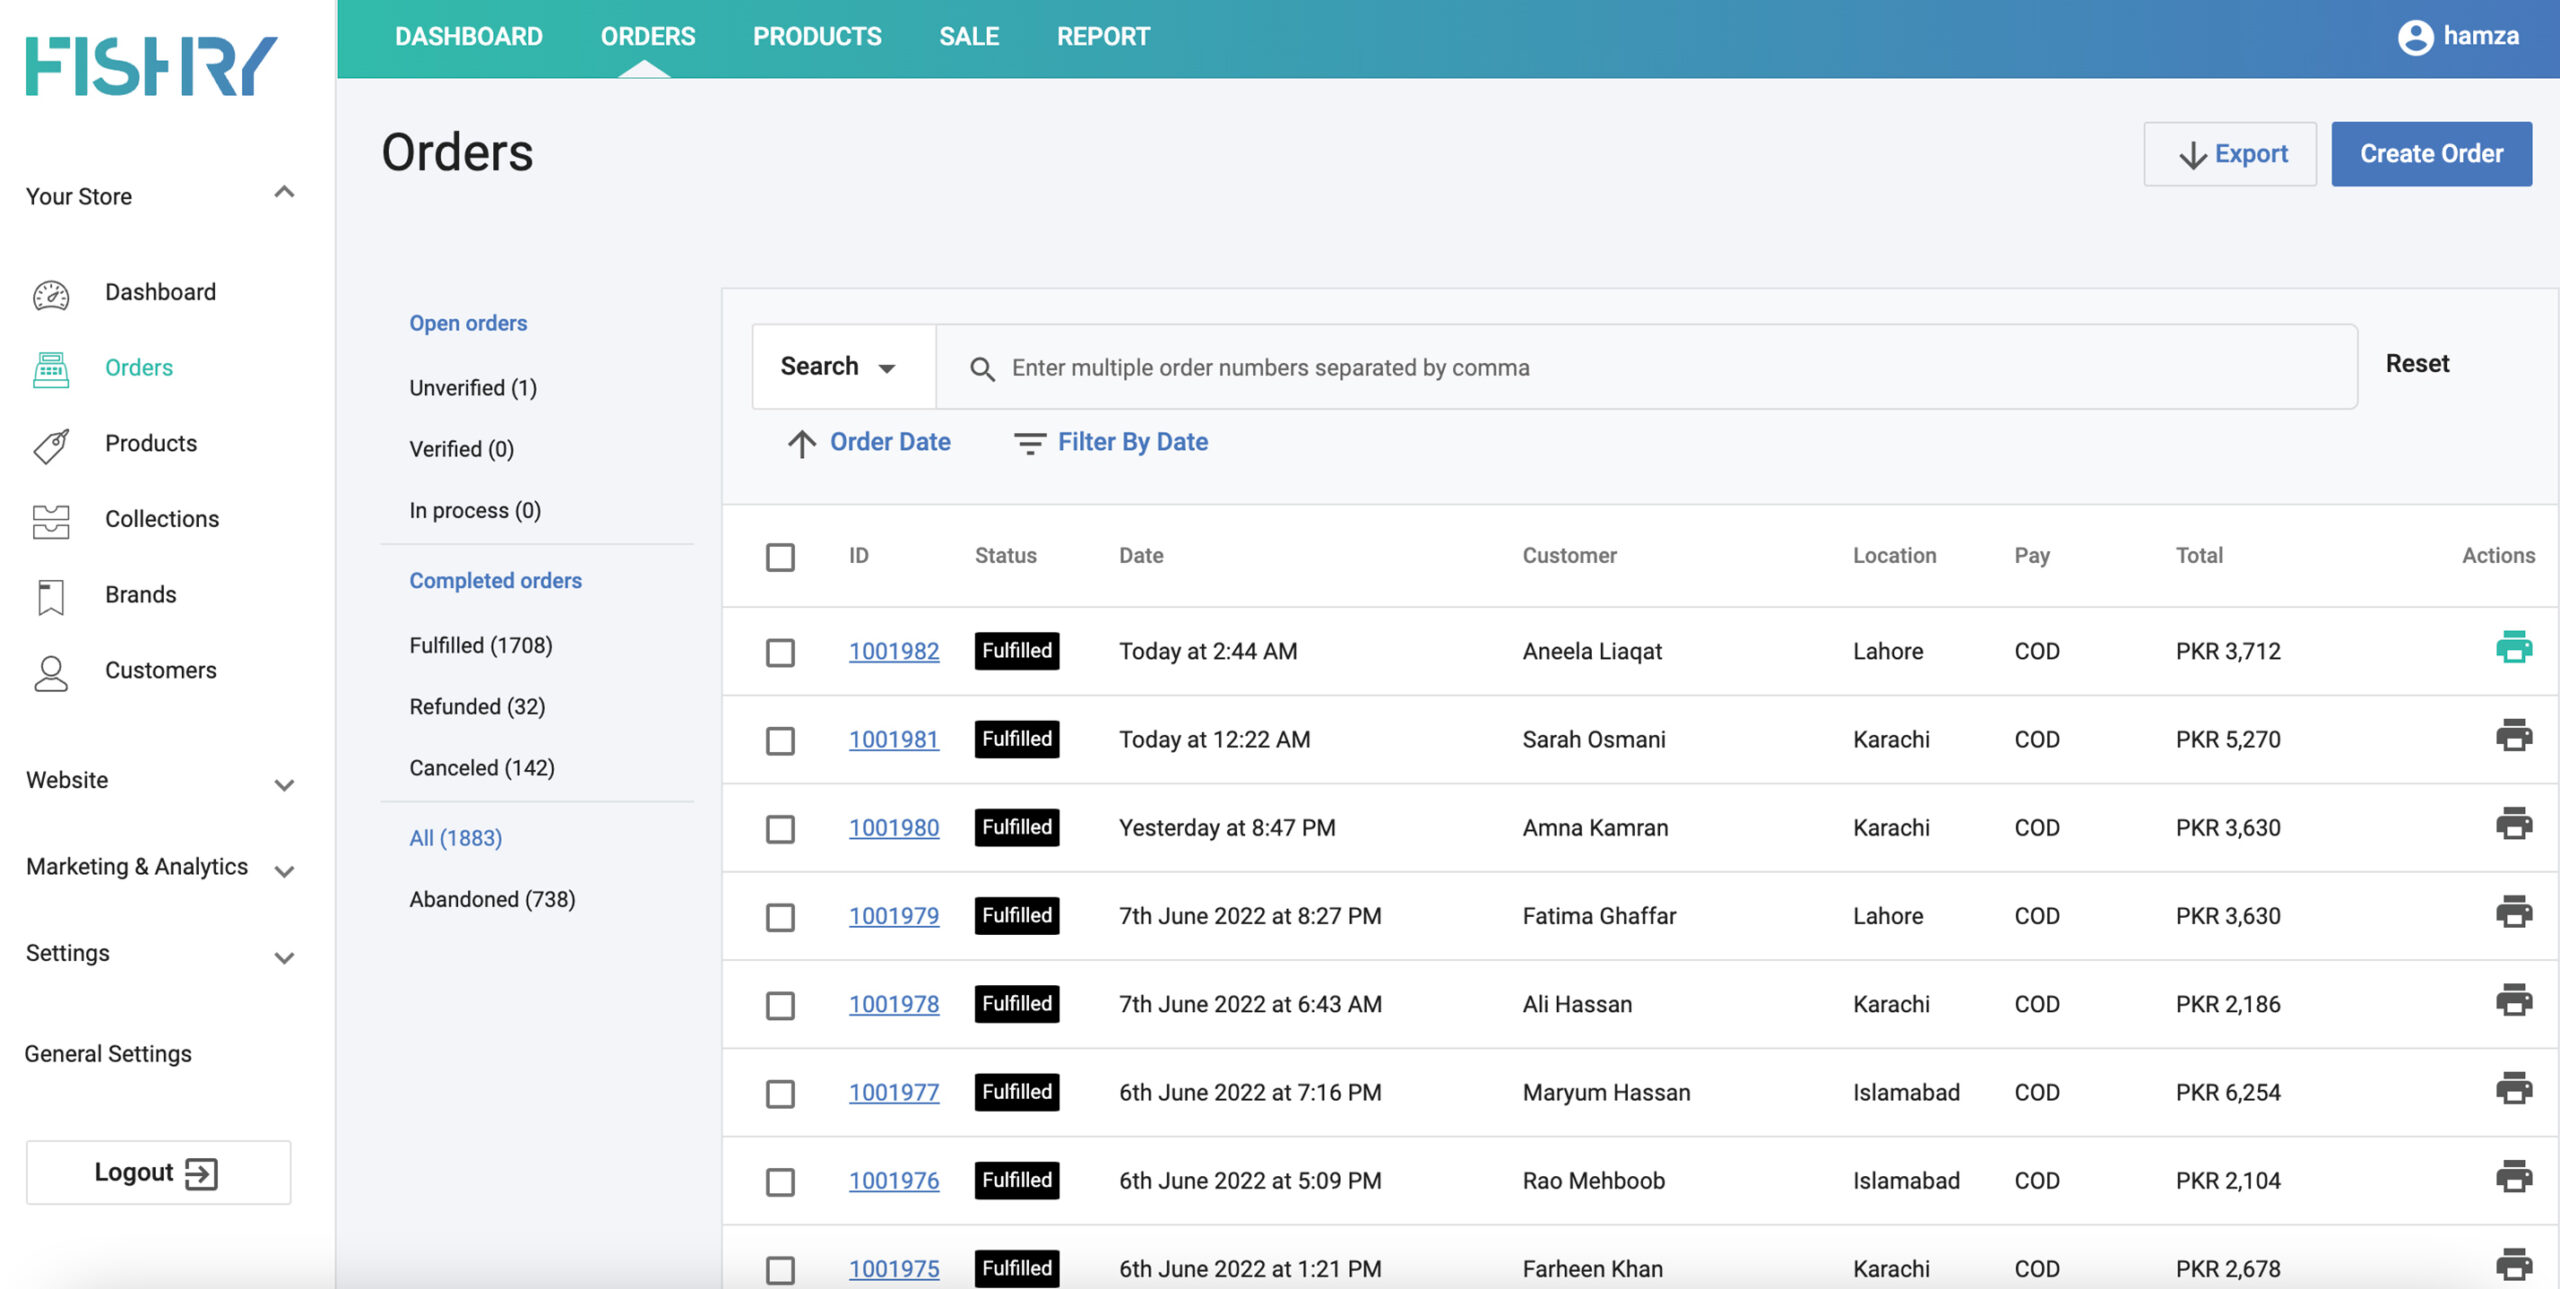Sort by Order Date arrow

coord(801,443)
